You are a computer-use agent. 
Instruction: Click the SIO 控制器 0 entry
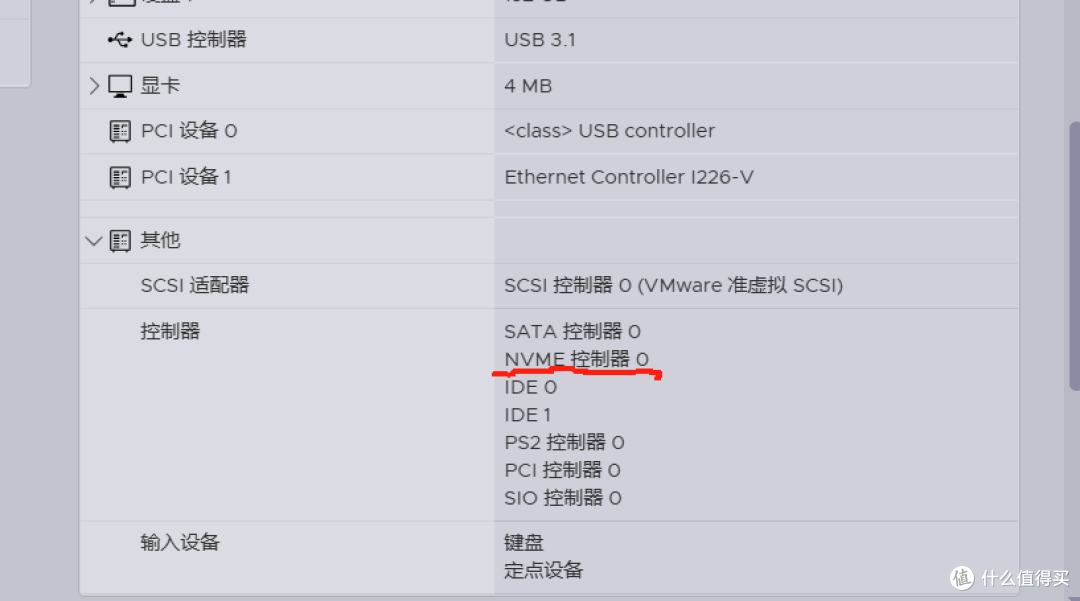tap(563, 498)
